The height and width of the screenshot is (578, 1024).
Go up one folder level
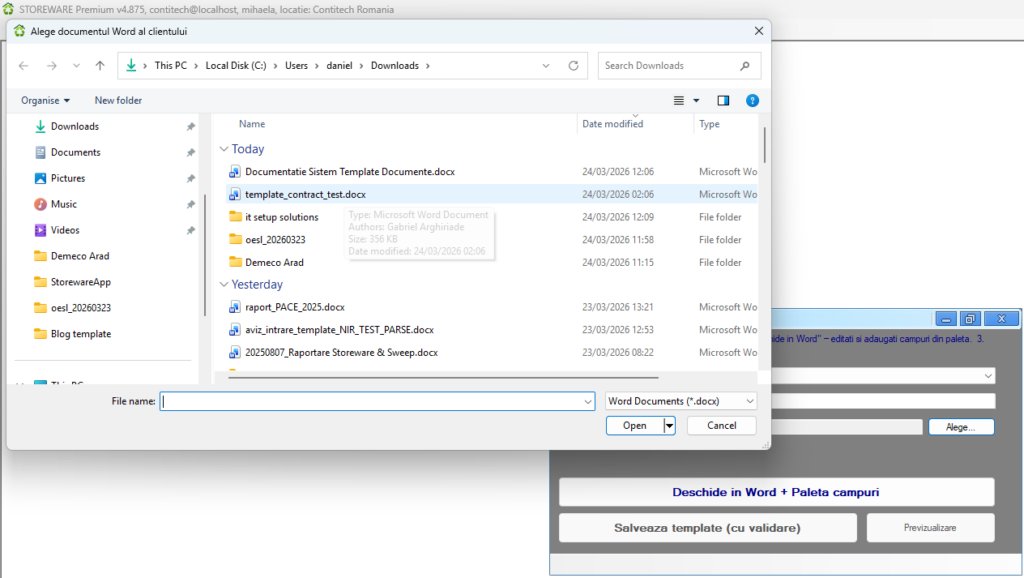click(100, 65)
